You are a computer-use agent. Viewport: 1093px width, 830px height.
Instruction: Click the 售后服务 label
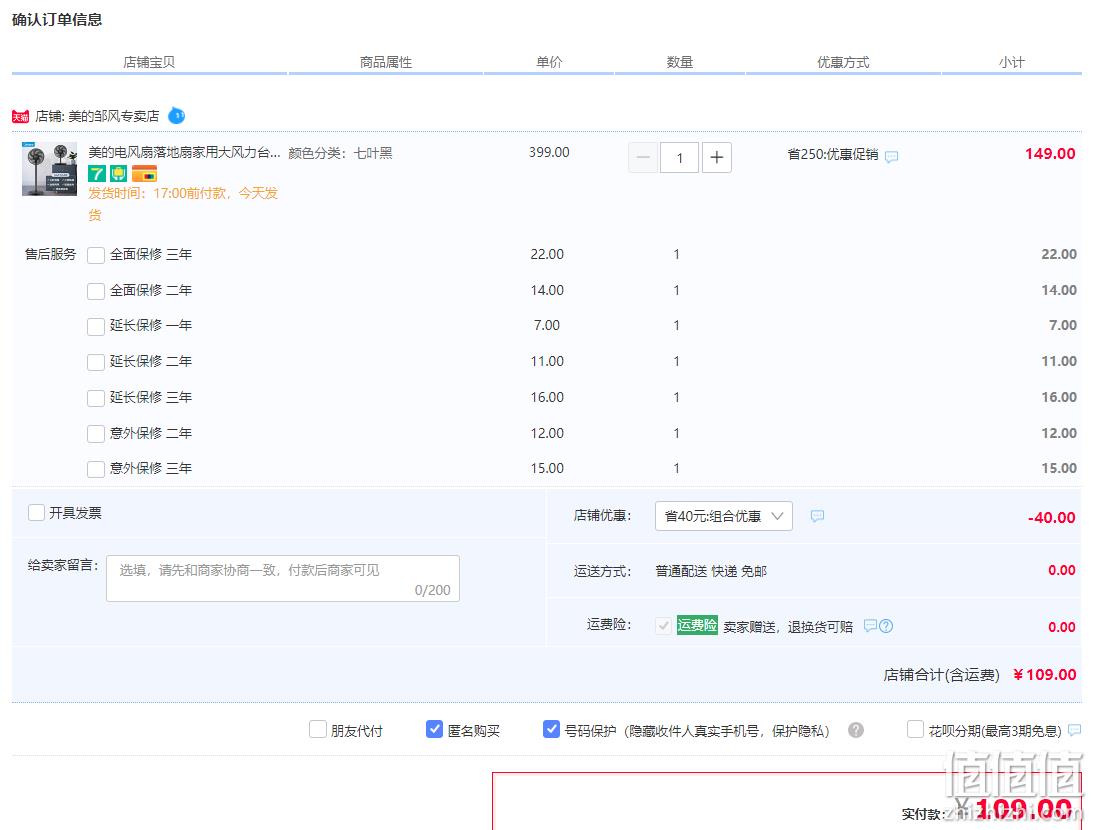50,254
